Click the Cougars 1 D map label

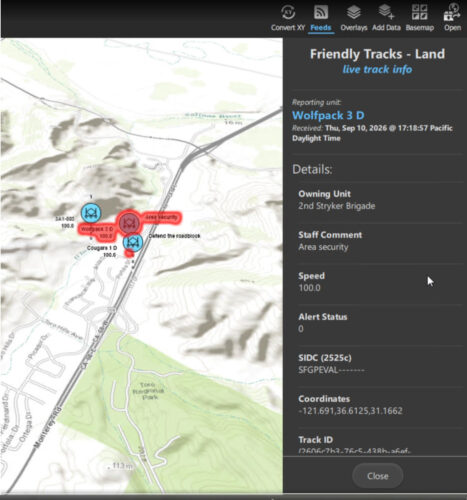click(102, 248)
